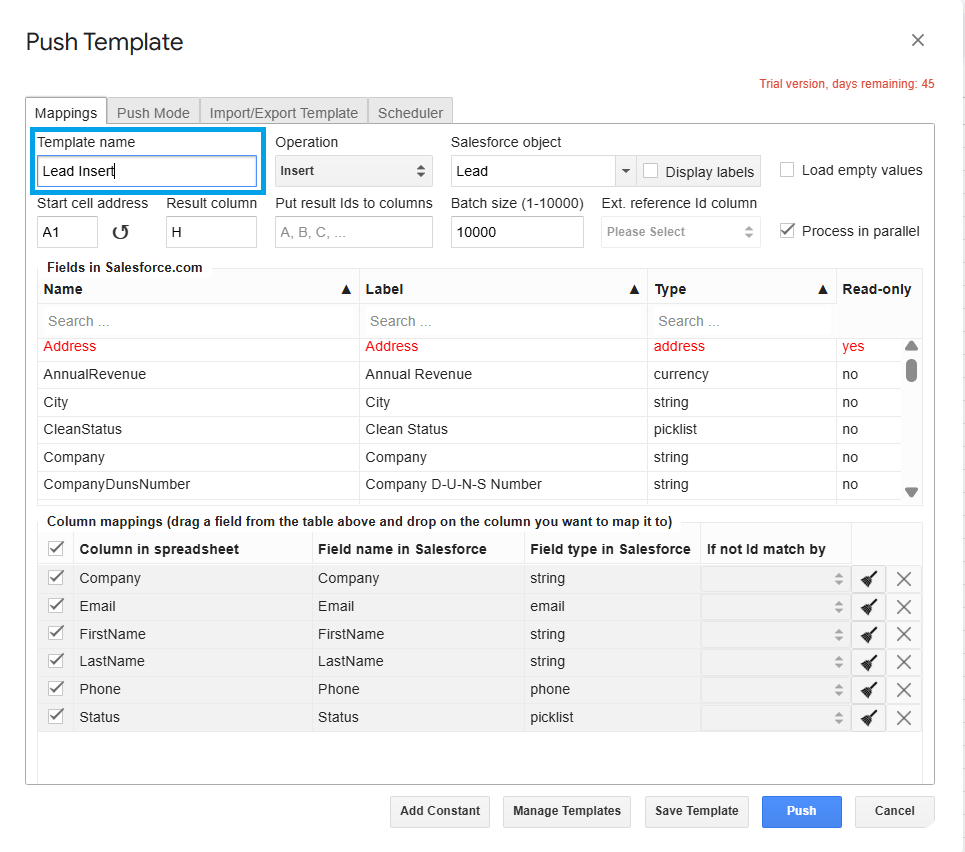Sort fields by Name column arrow
Screen dimensions: 965x852
[x=346, y=290]
